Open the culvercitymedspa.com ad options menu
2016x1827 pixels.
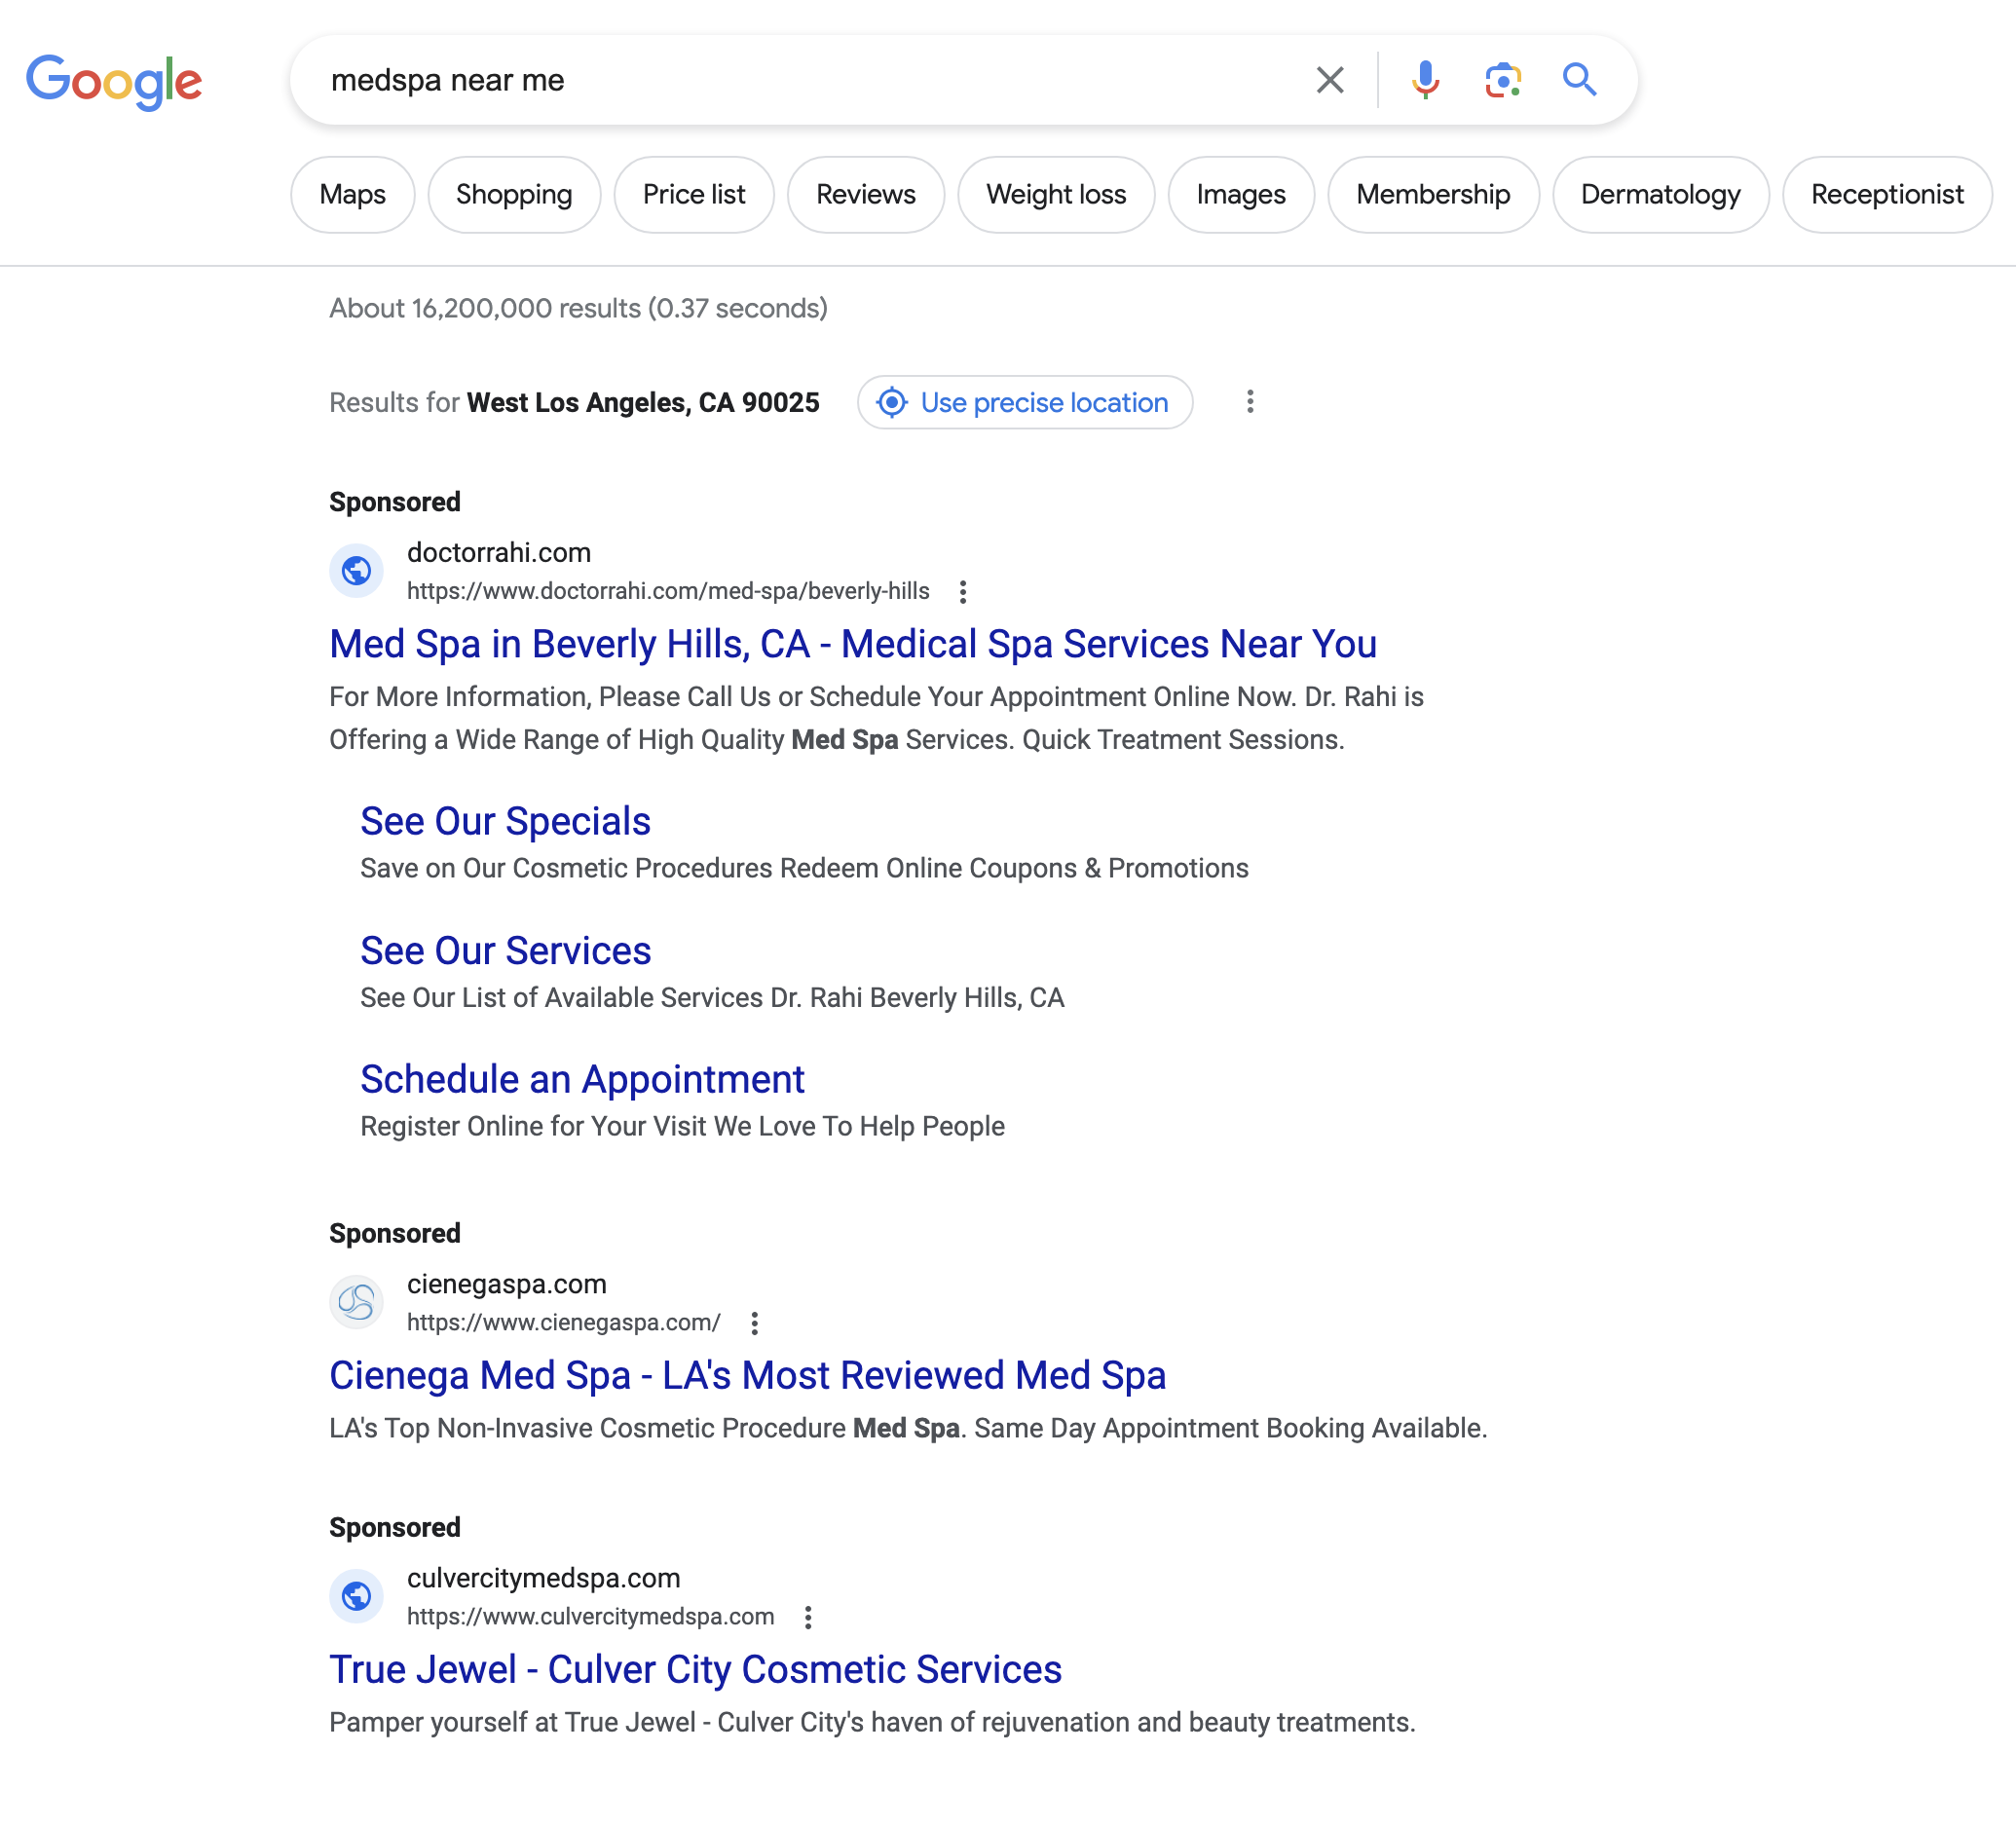tap(808, 1617)
